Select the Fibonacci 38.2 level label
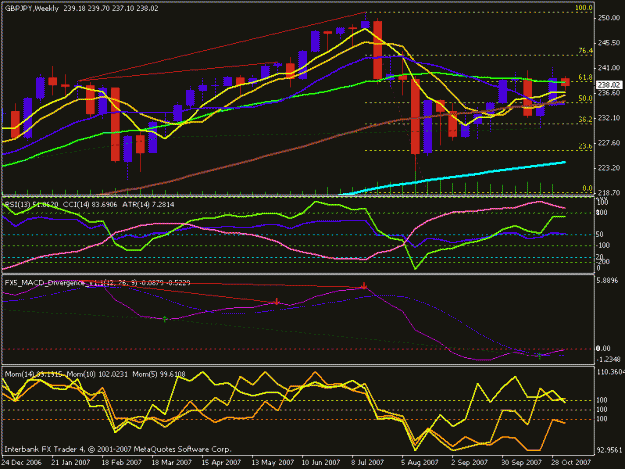The image size is (625, 469). pos(585,119)
